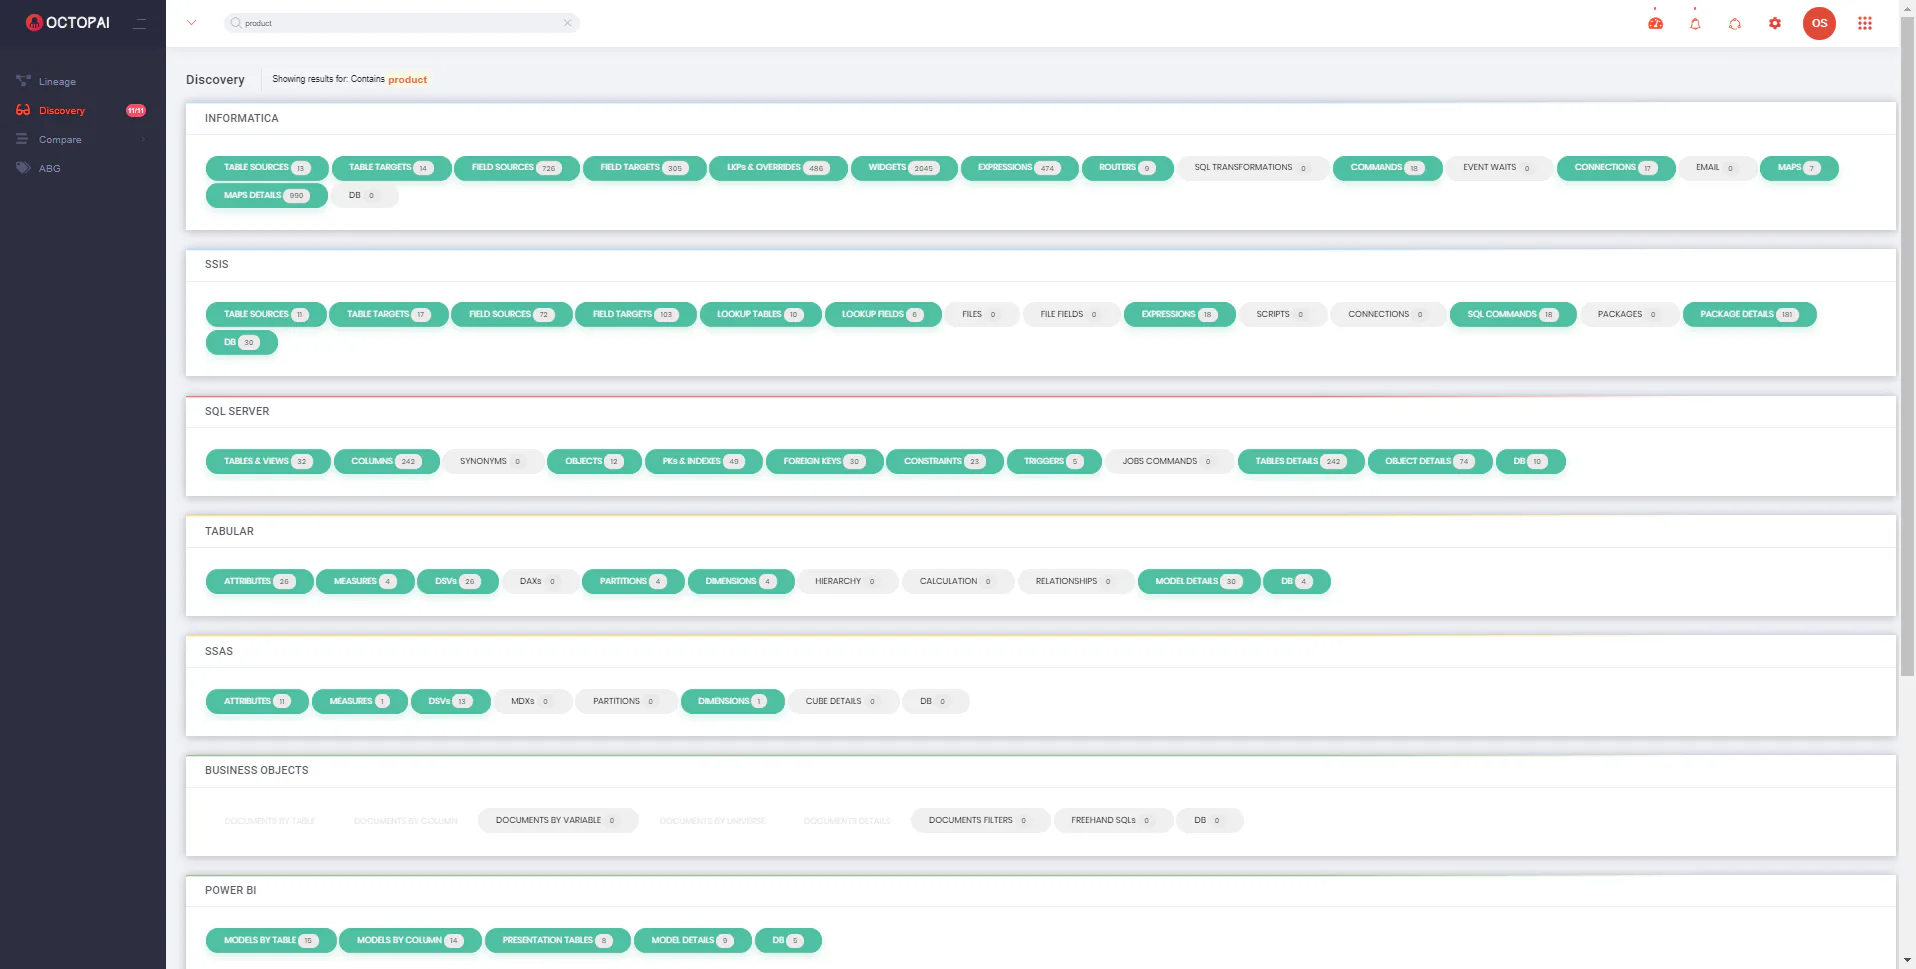Collapse sidebar with hamburger icon
Viewport: 1916px width, 969px height.
[x=140, y=23]
